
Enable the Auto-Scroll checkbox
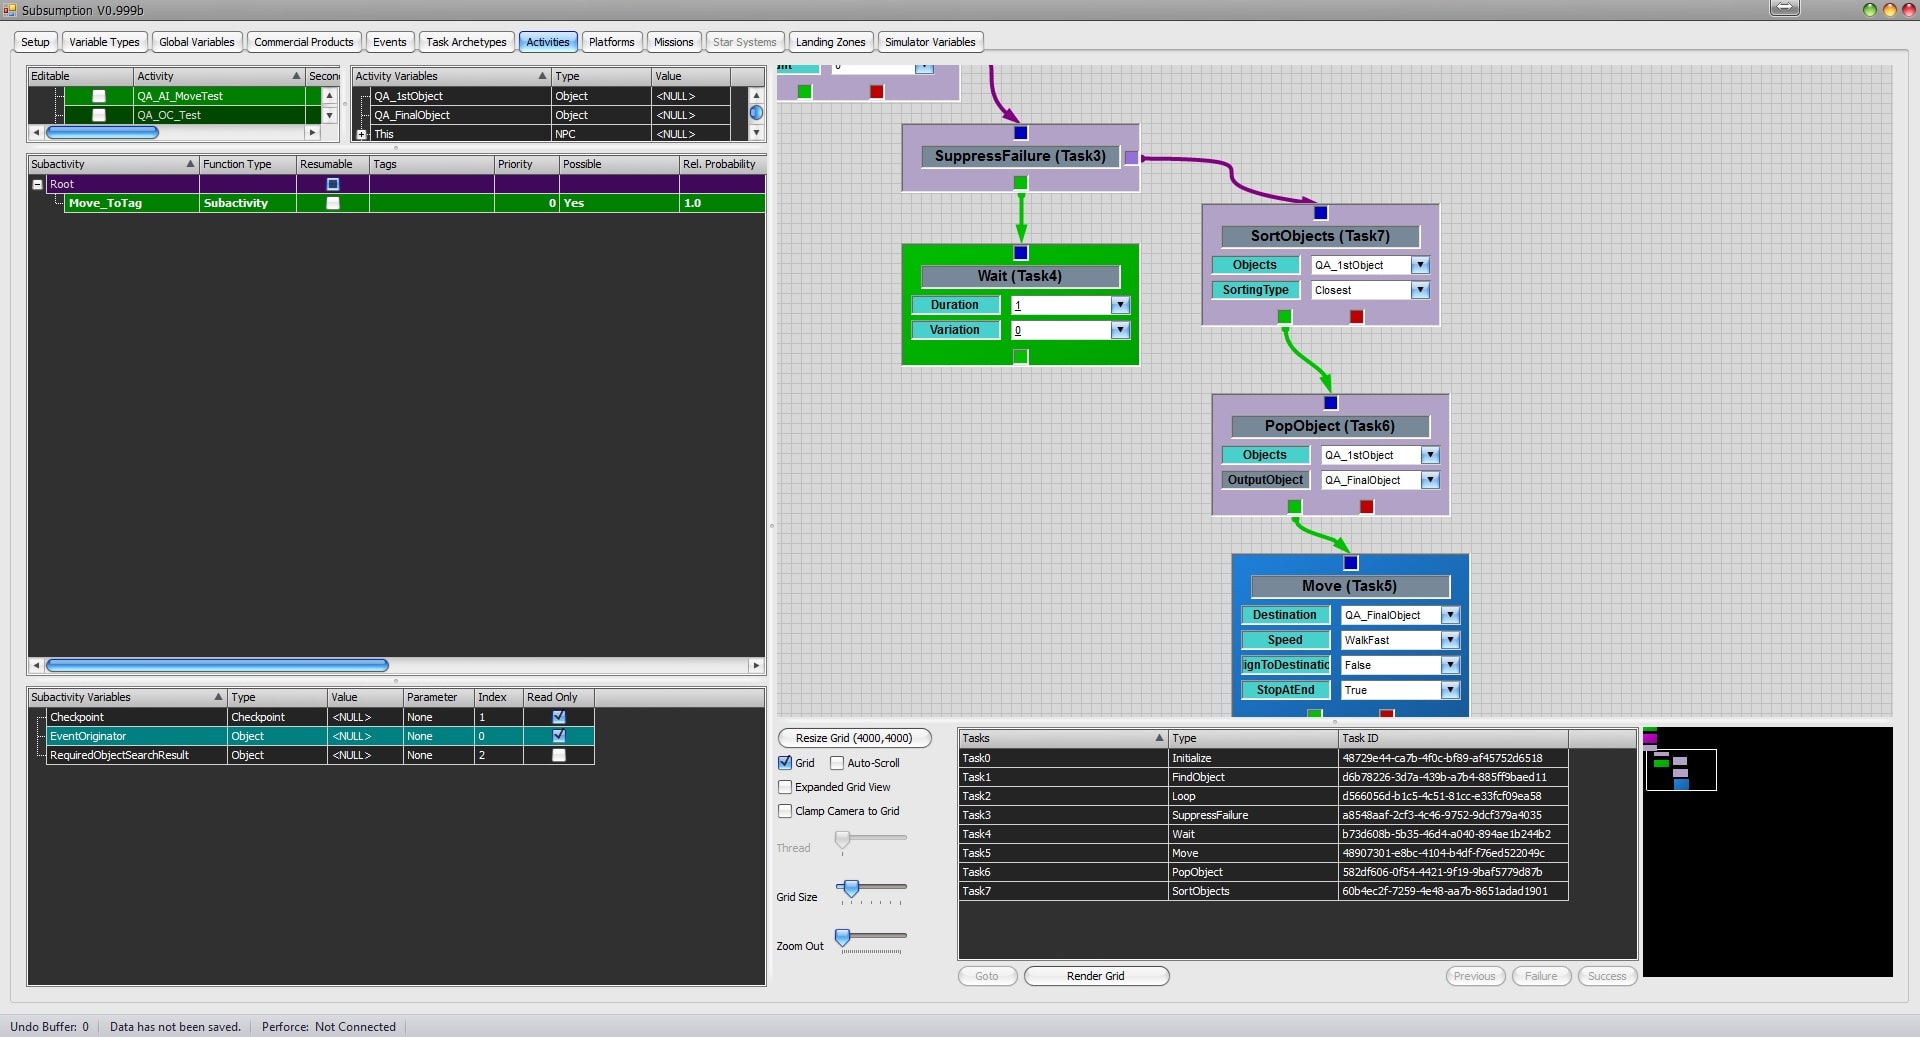tap(837, 763)
